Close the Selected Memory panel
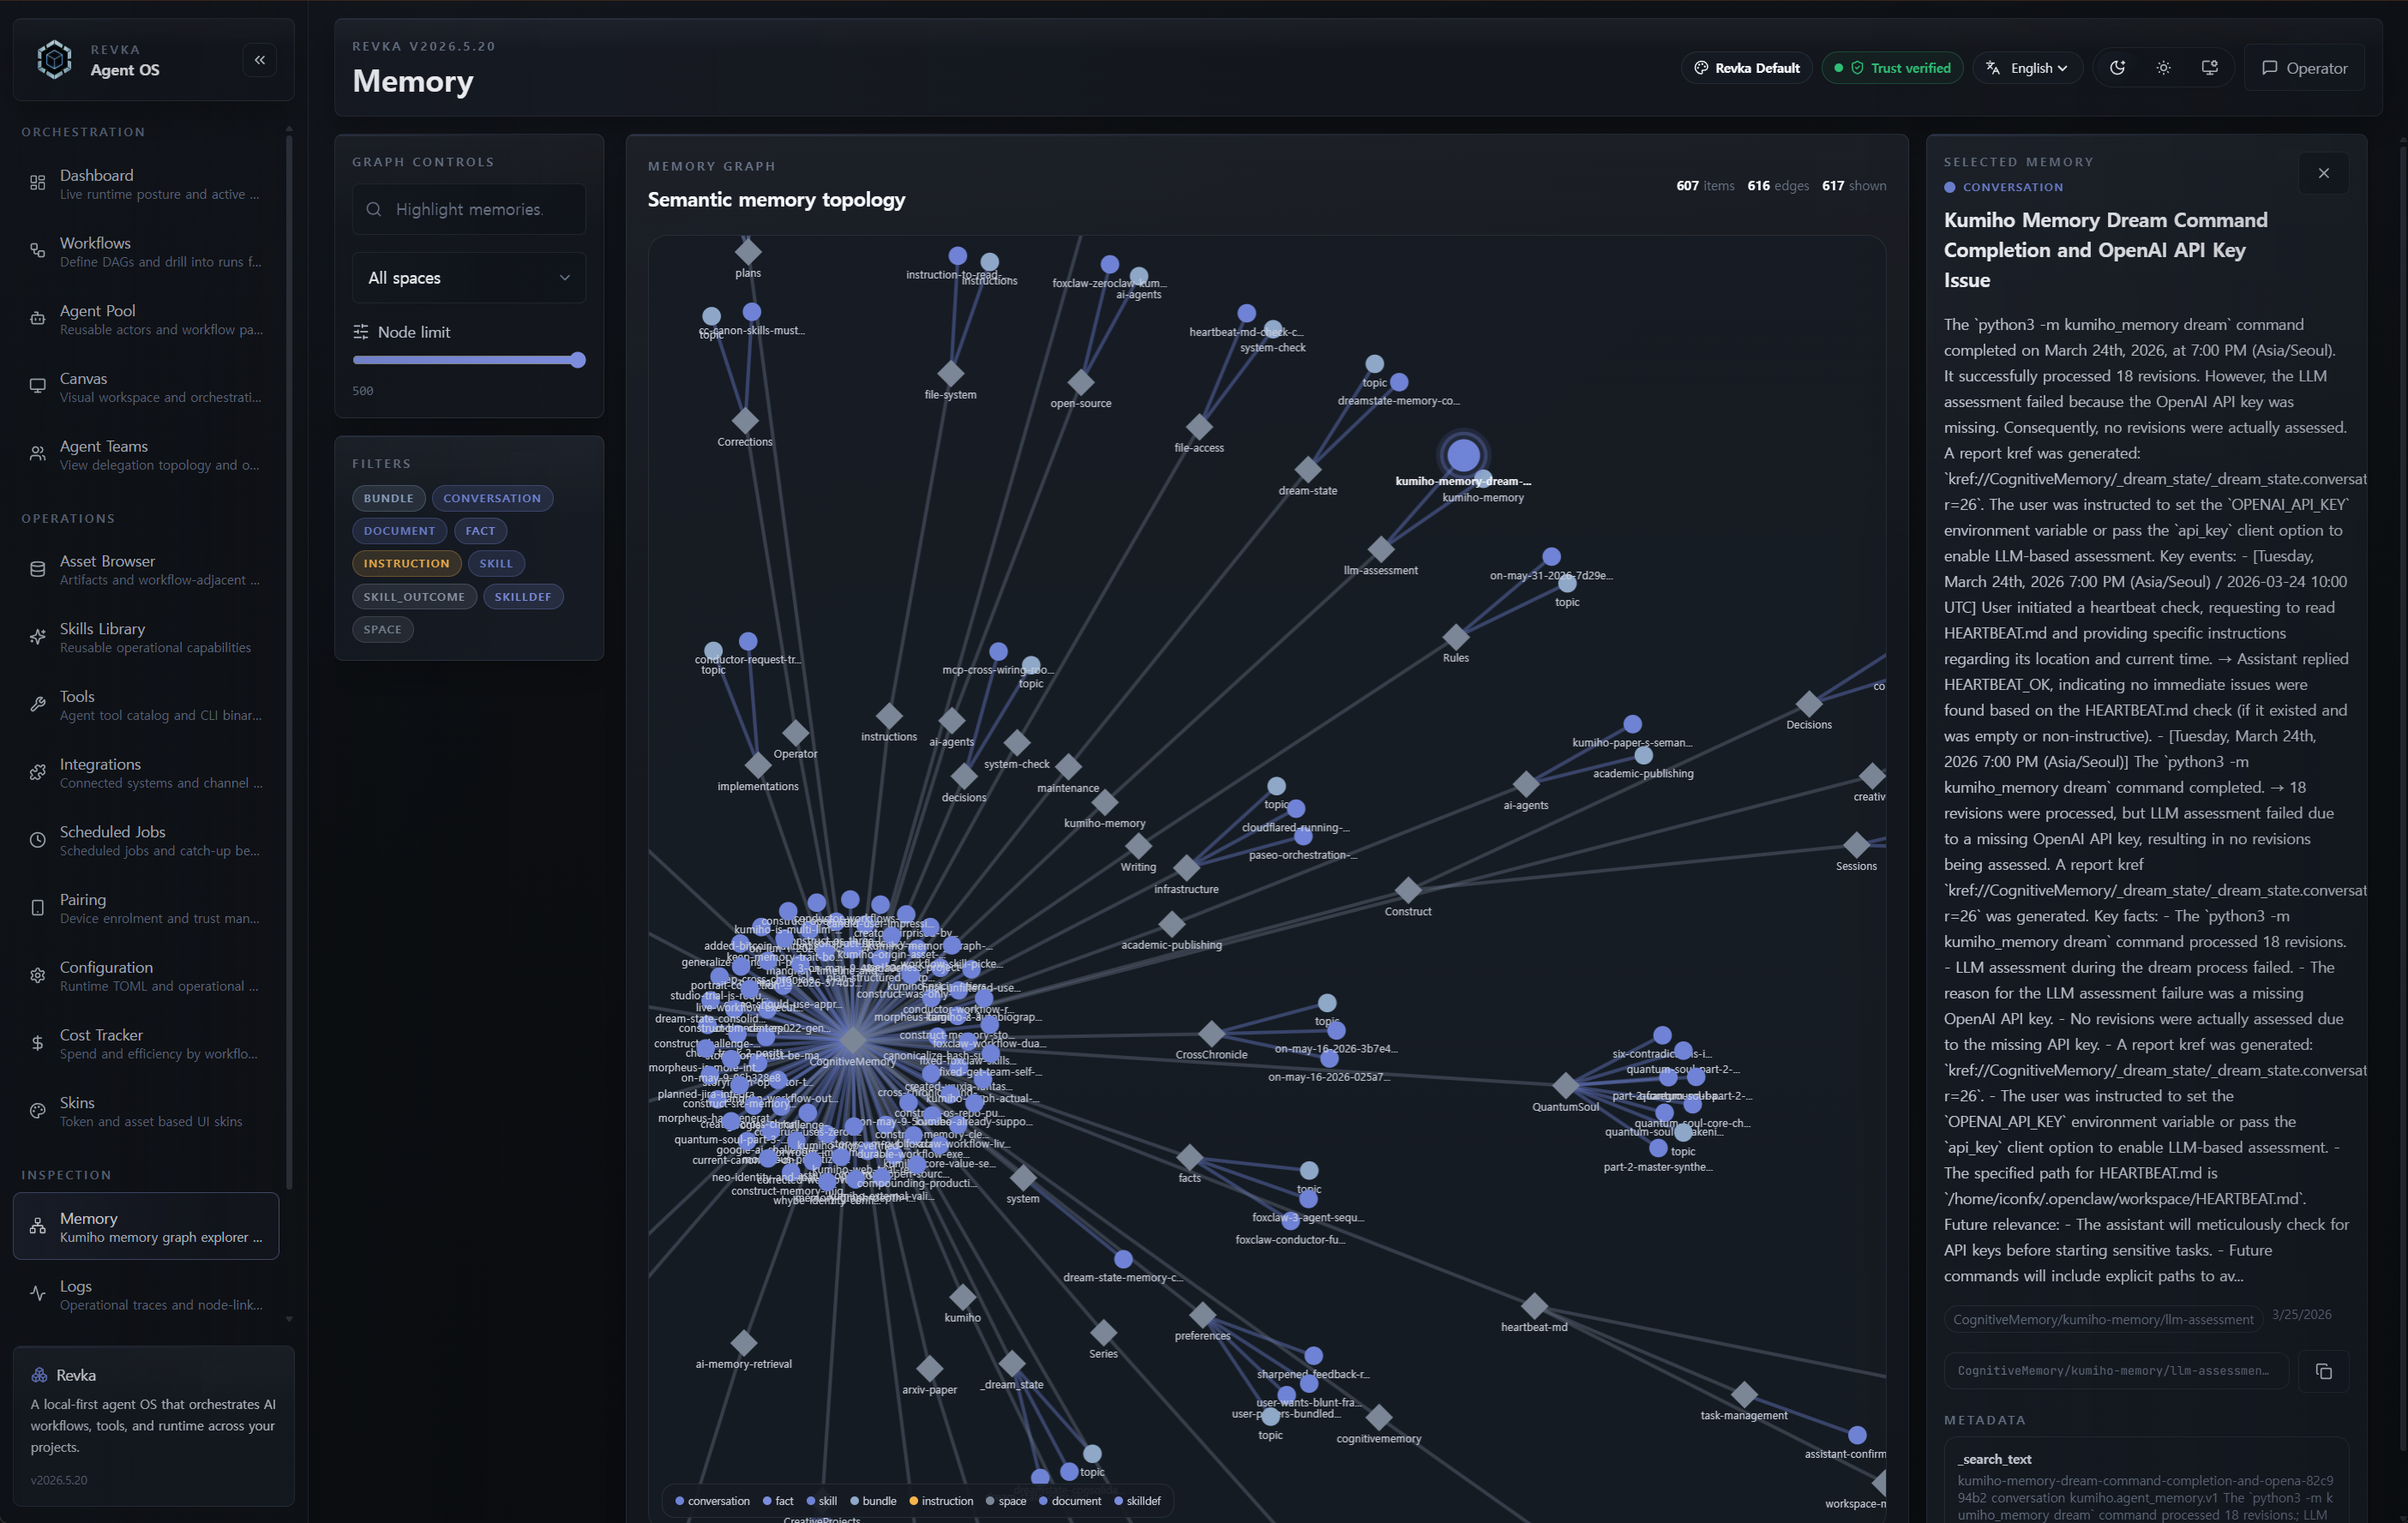Image resolution: width=2408 pixels, height=1523 pixels. coord(2323,173)
